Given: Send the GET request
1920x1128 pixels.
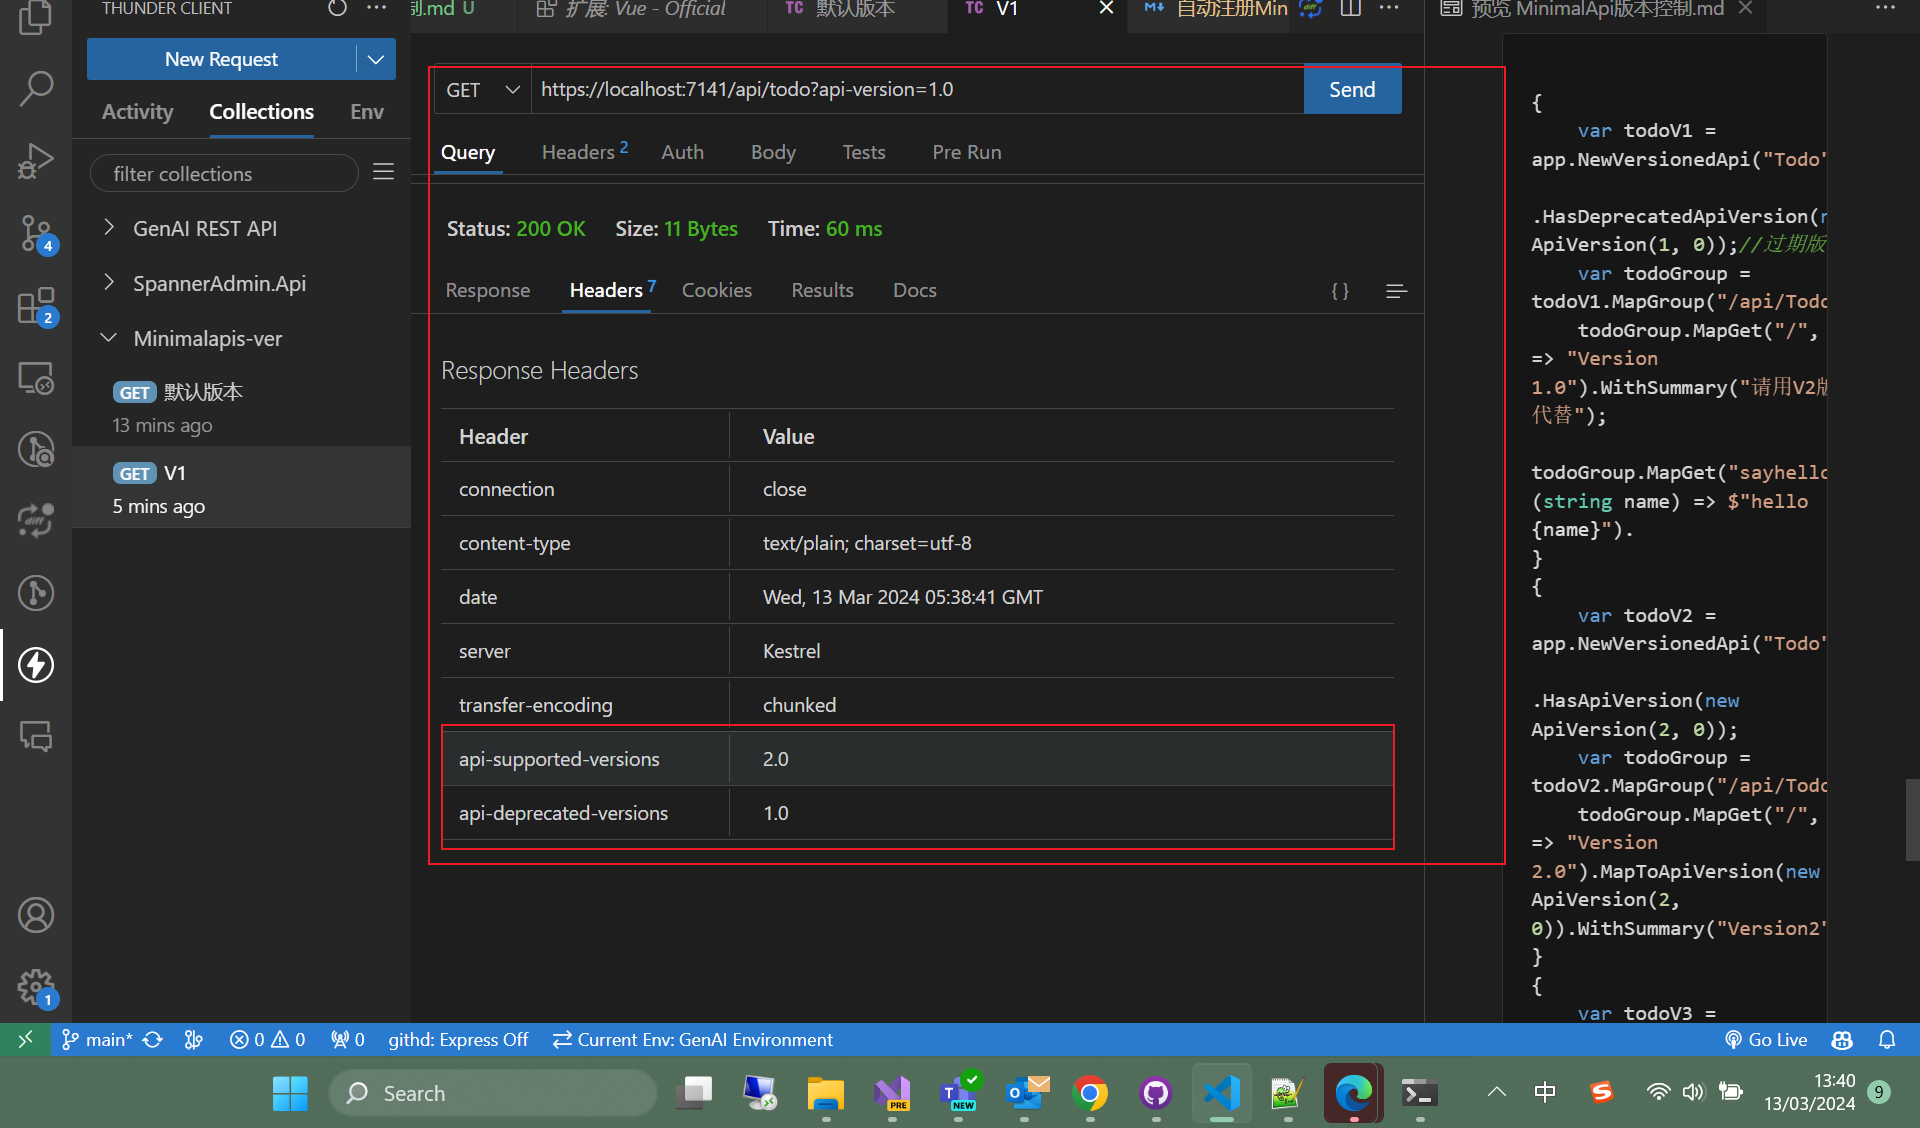Looking at the screenshot, I should 1352,90.
